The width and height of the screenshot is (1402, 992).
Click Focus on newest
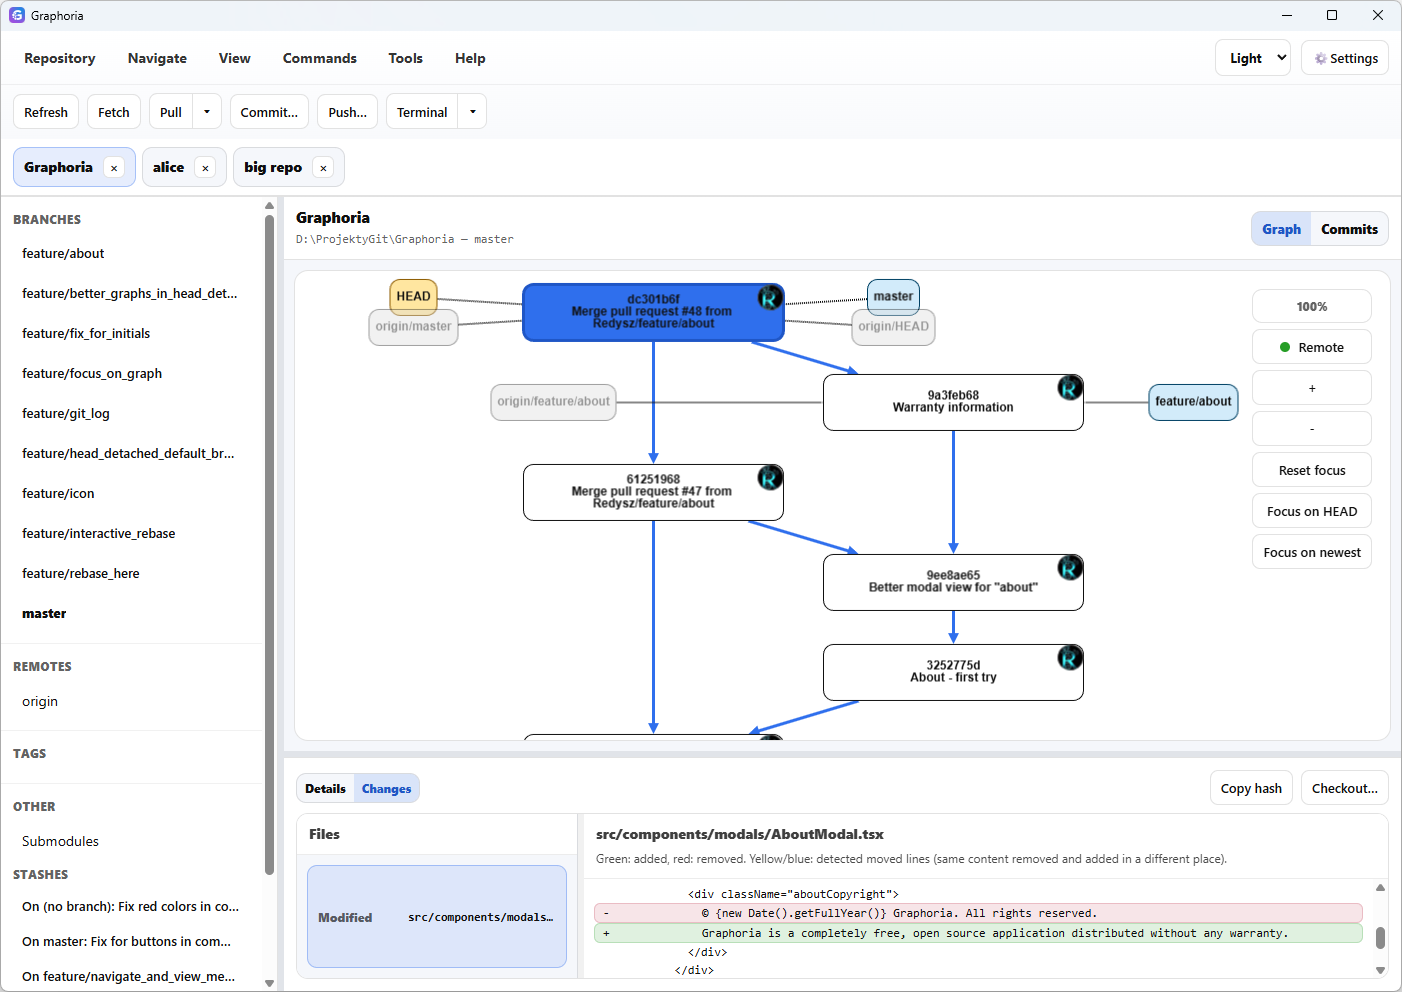1311,551
